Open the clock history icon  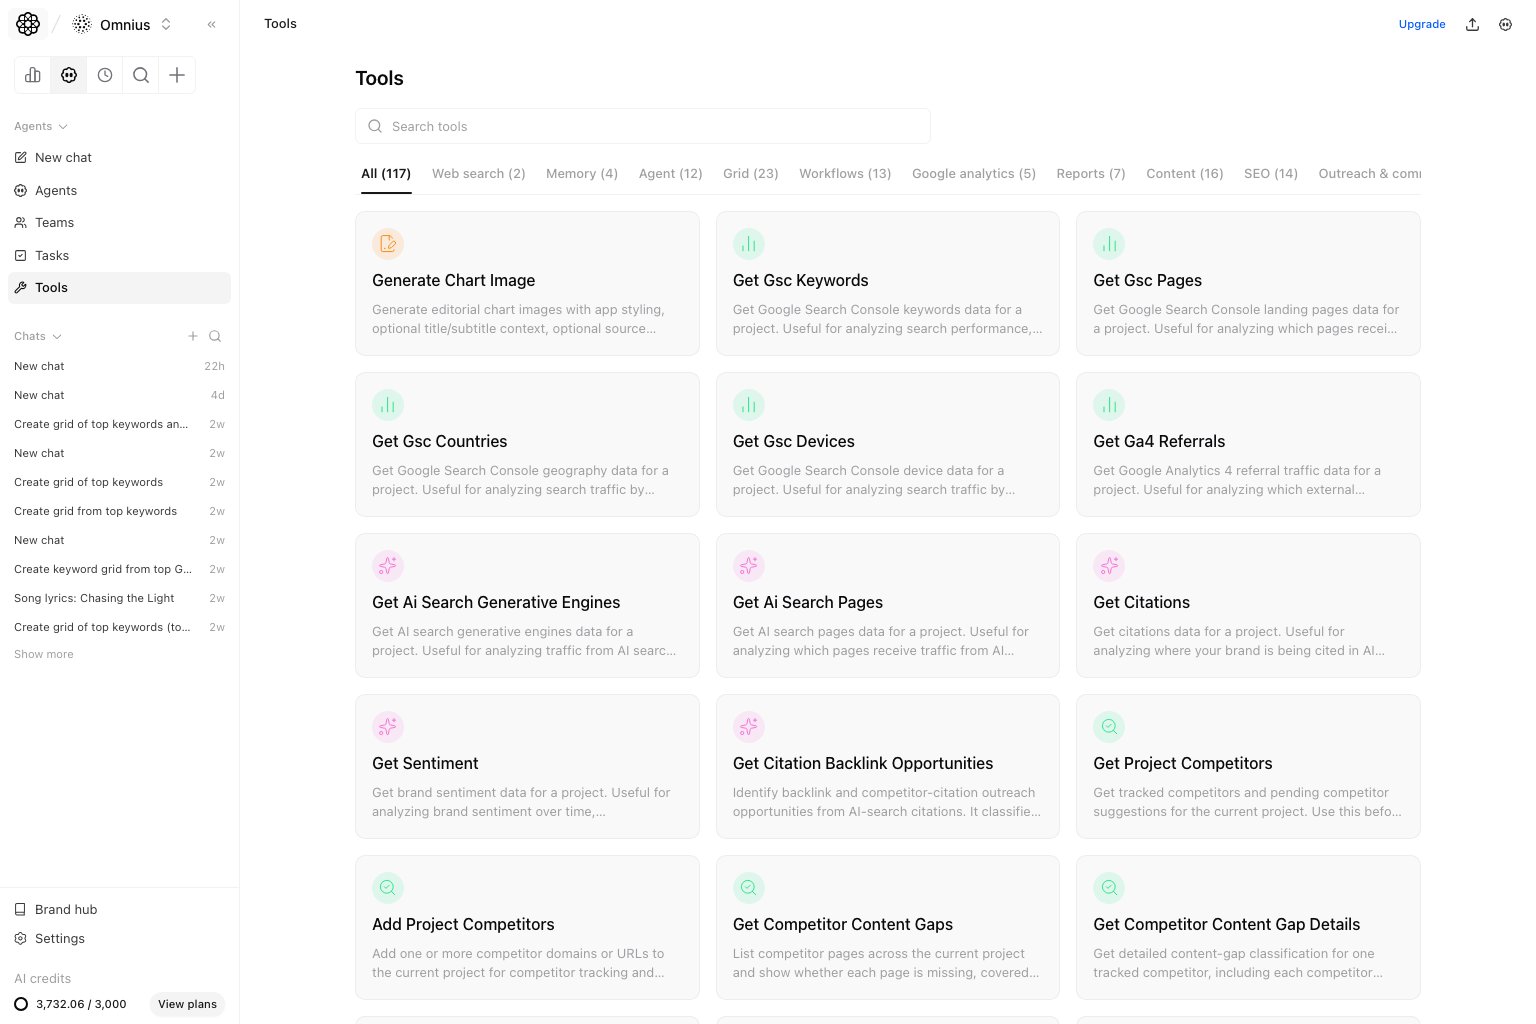click(105, 75)
